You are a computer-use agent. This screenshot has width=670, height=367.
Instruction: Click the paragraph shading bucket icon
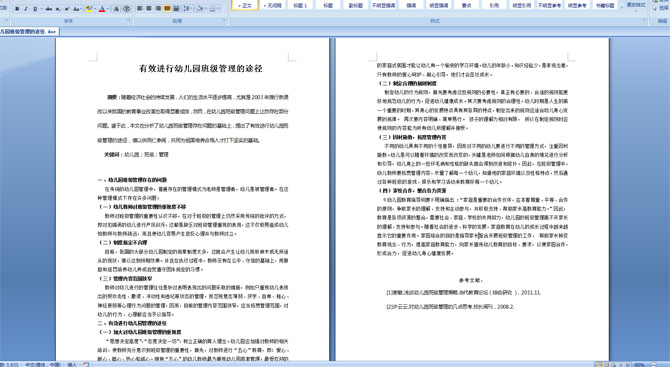click(199, 9)
